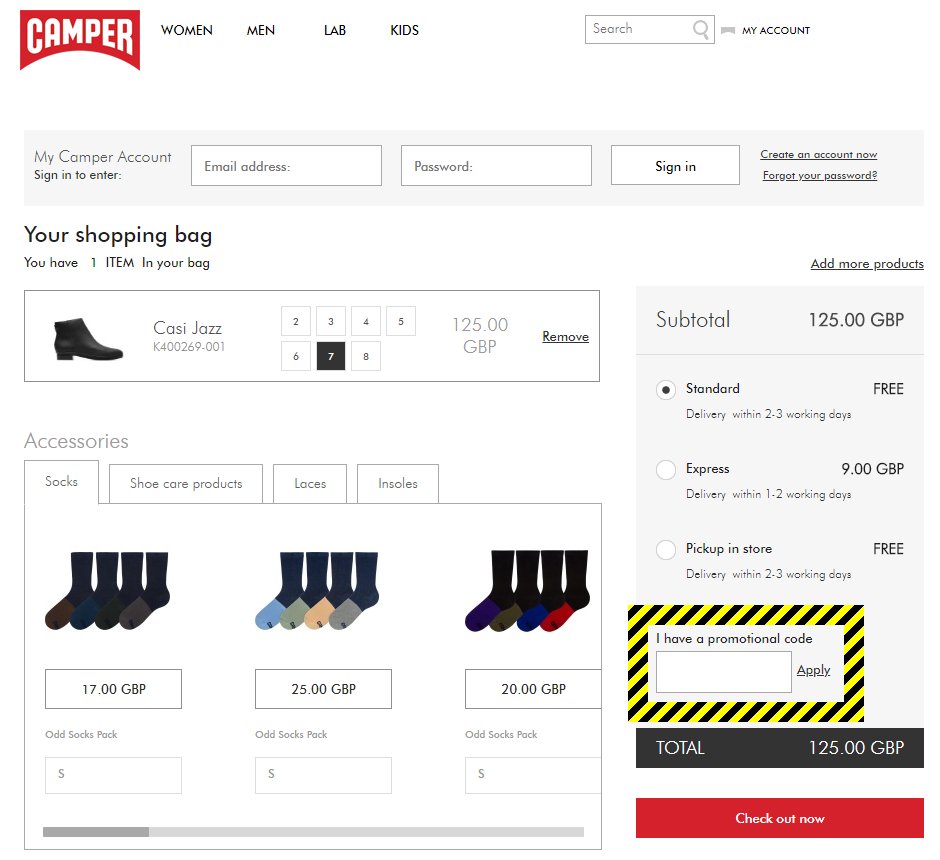Focus the promotional code field
Screen dimensions: 940x860
click(x=724, y=672)
